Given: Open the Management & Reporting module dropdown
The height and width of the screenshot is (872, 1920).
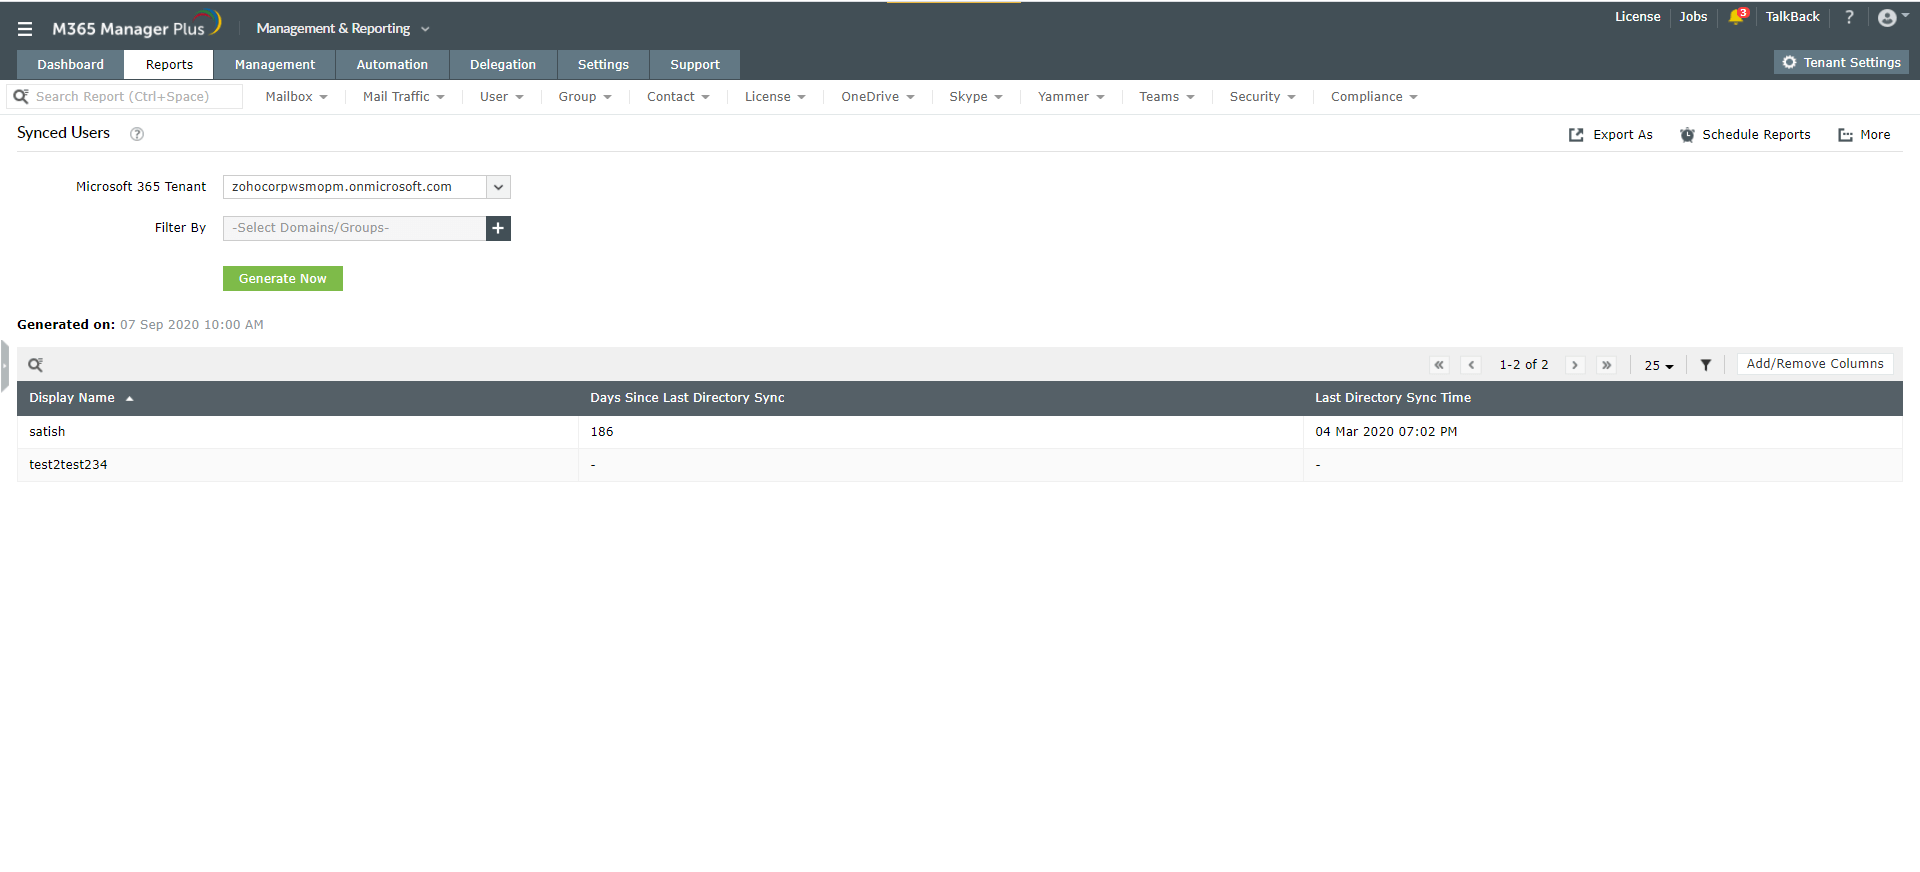Looking at the screenshot, I should coord(343,29).
